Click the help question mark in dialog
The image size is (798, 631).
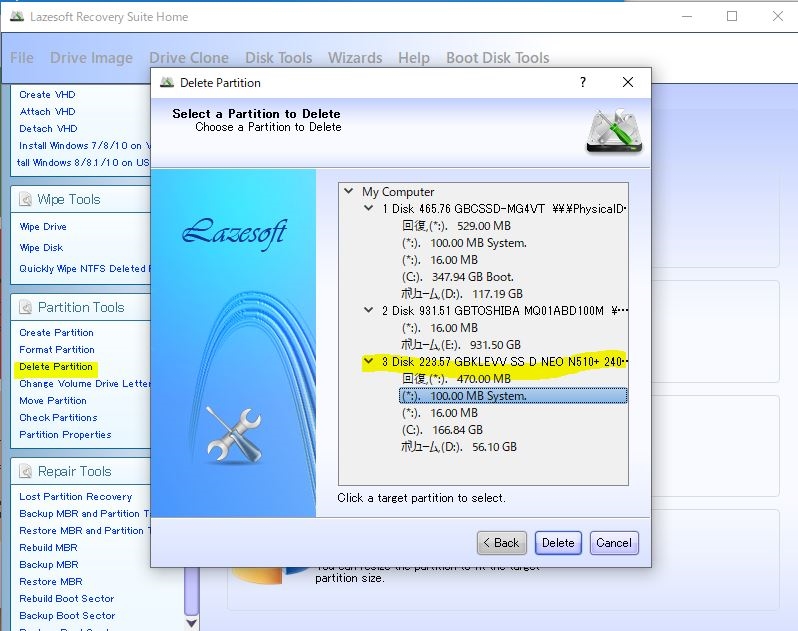coord(583,82)
